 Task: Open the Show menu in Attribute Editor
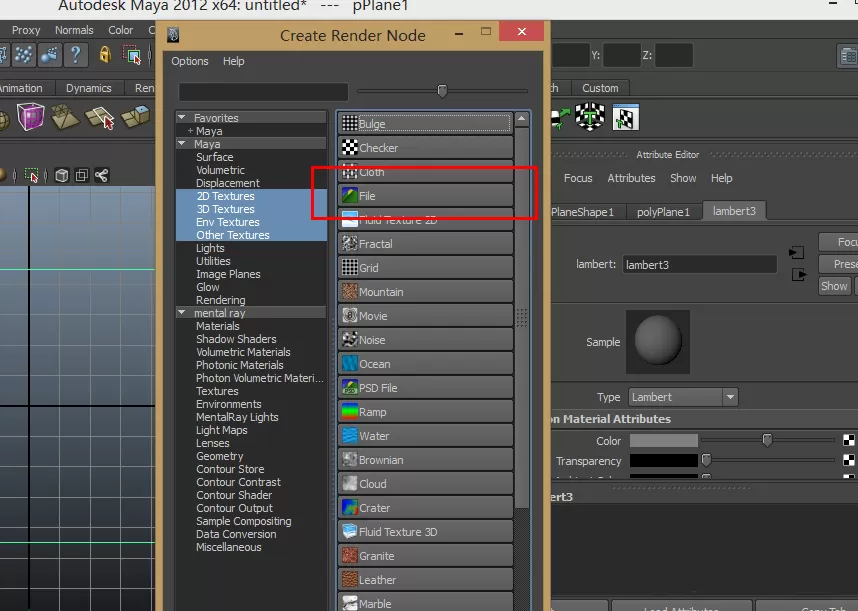pos(683,178)
